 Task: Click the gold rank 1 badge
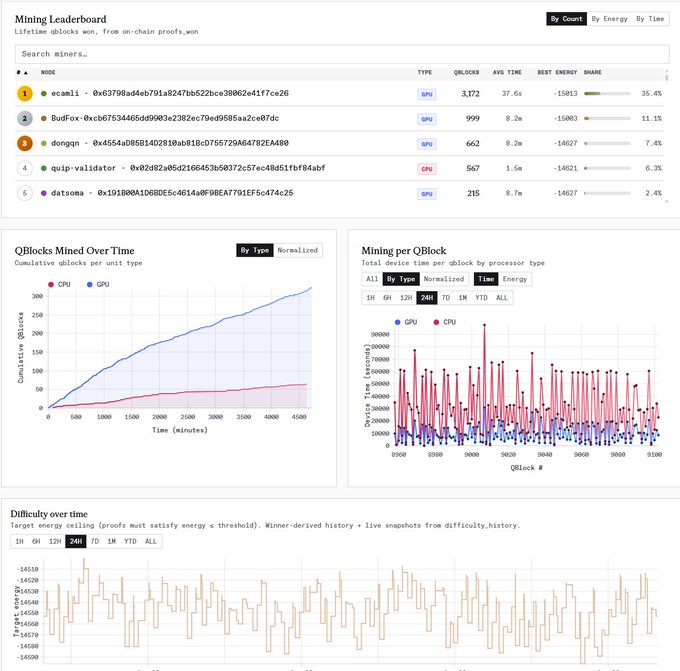point(25,94)
